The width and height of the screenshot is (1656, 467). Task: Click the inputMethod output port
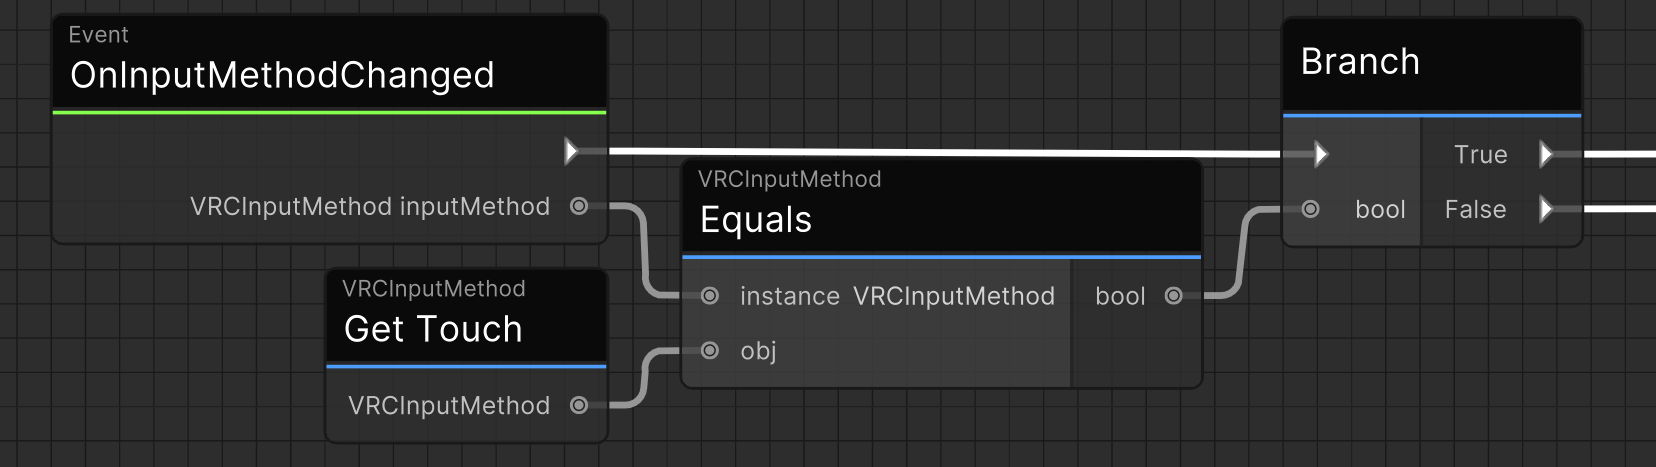[x=579, y=206]
